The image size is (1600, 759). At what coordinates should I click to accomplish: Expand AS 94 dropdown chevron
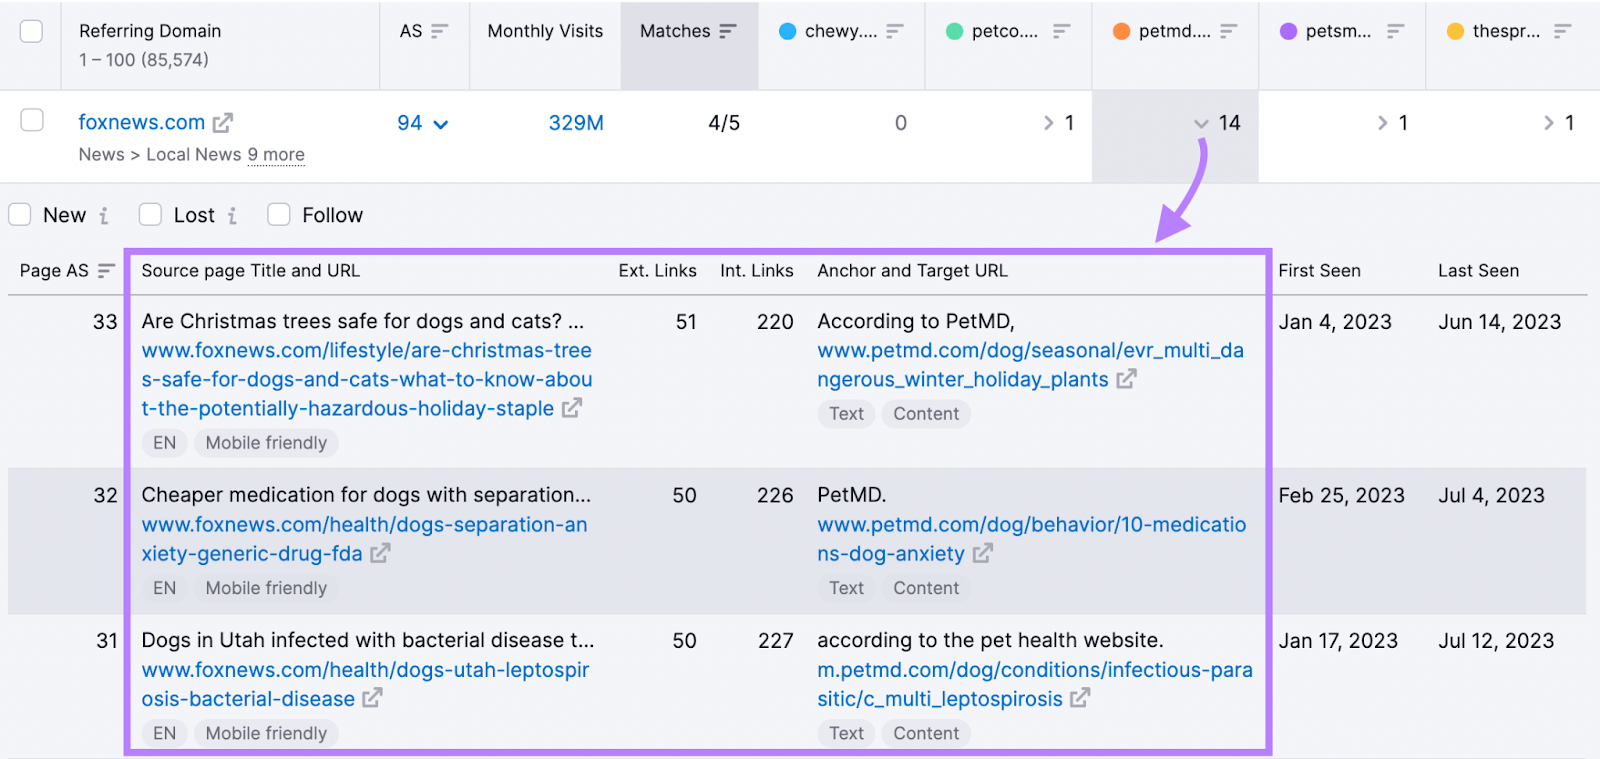coord(441,125)
